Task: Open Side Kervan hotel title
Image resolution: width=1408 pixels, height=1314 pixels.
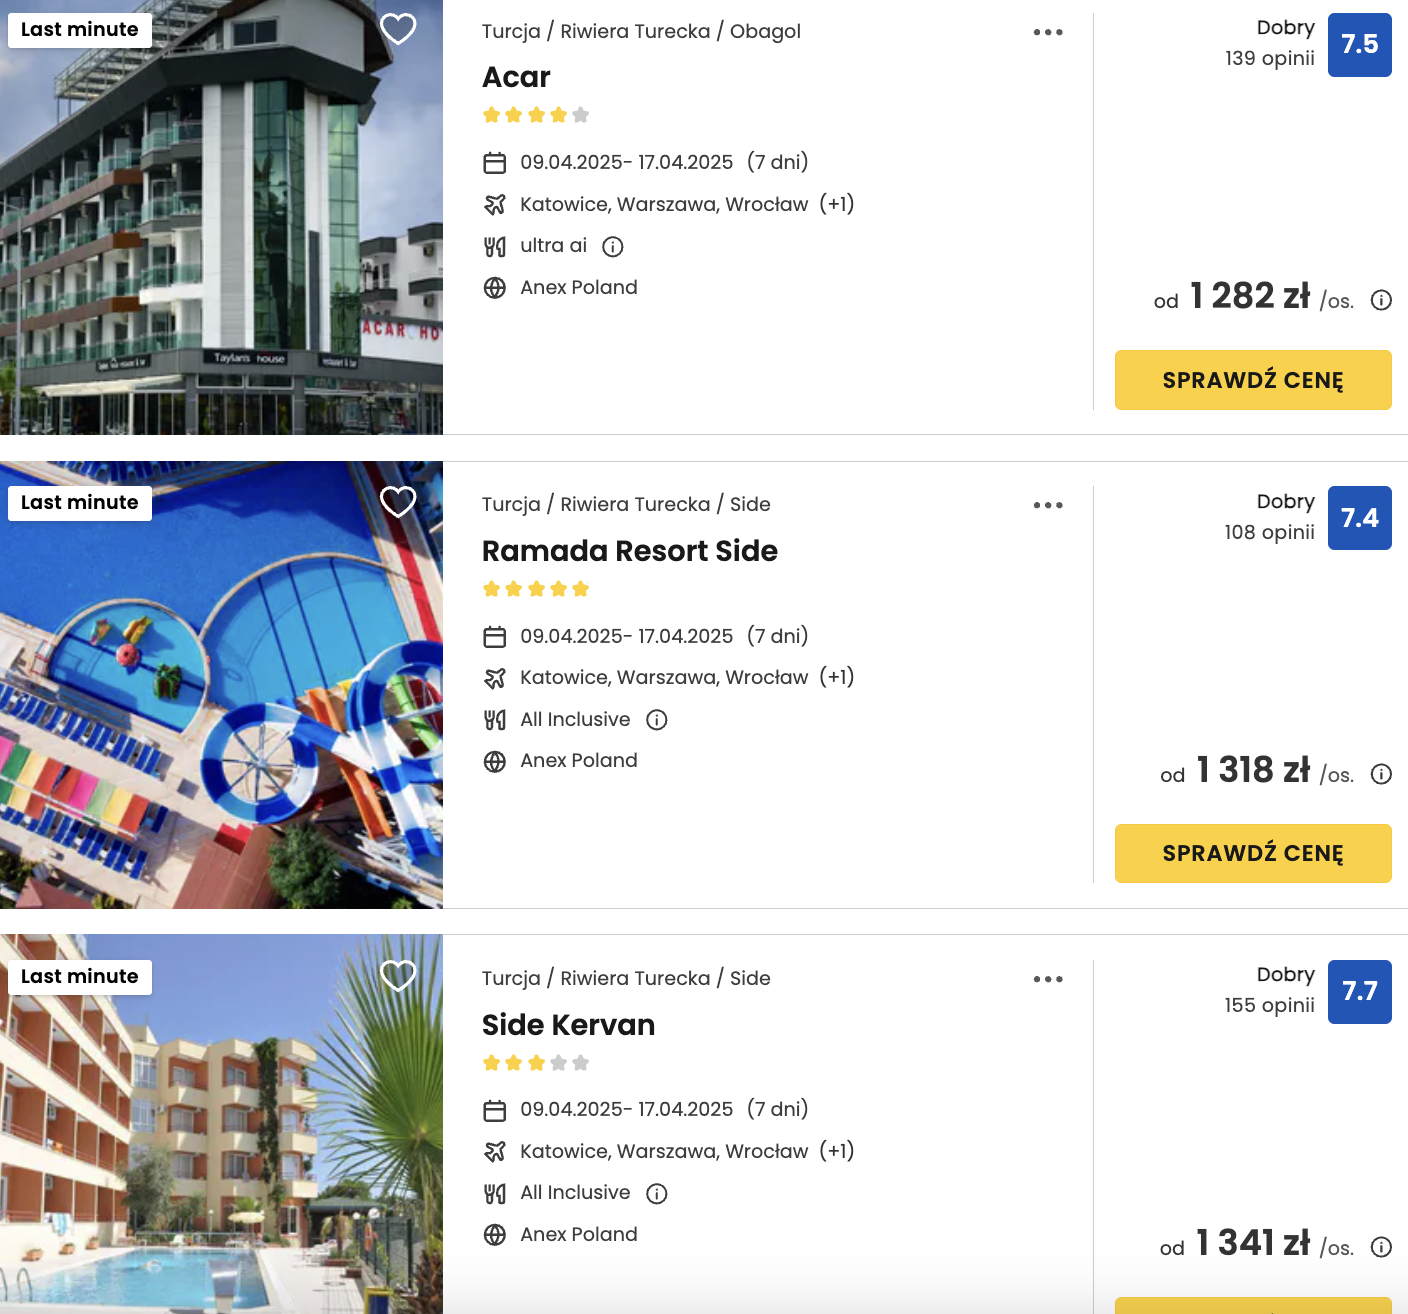Action: pyautogui.click(x=568, y=1025)
